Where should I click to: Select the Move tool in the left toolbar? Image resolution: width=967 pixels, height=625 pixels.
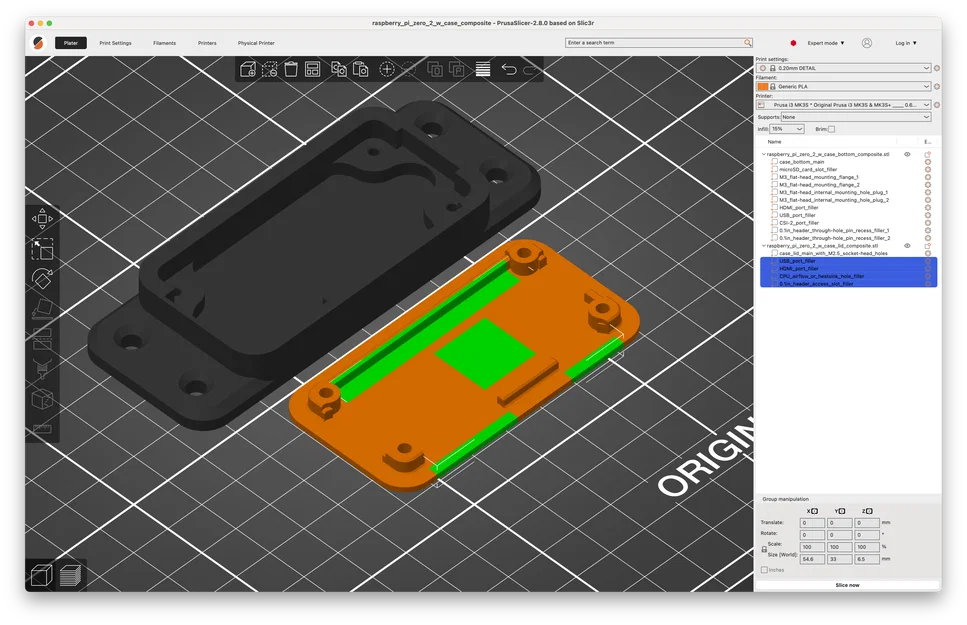[42, 218]
